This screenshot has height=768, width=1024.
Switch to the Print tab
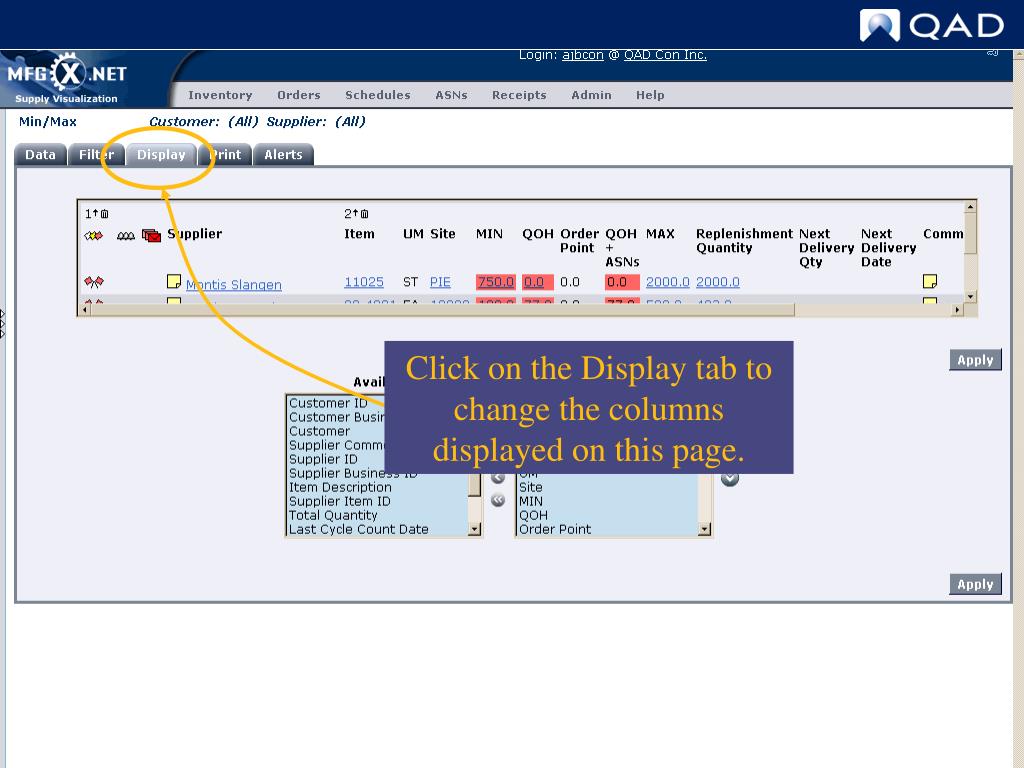225,155
